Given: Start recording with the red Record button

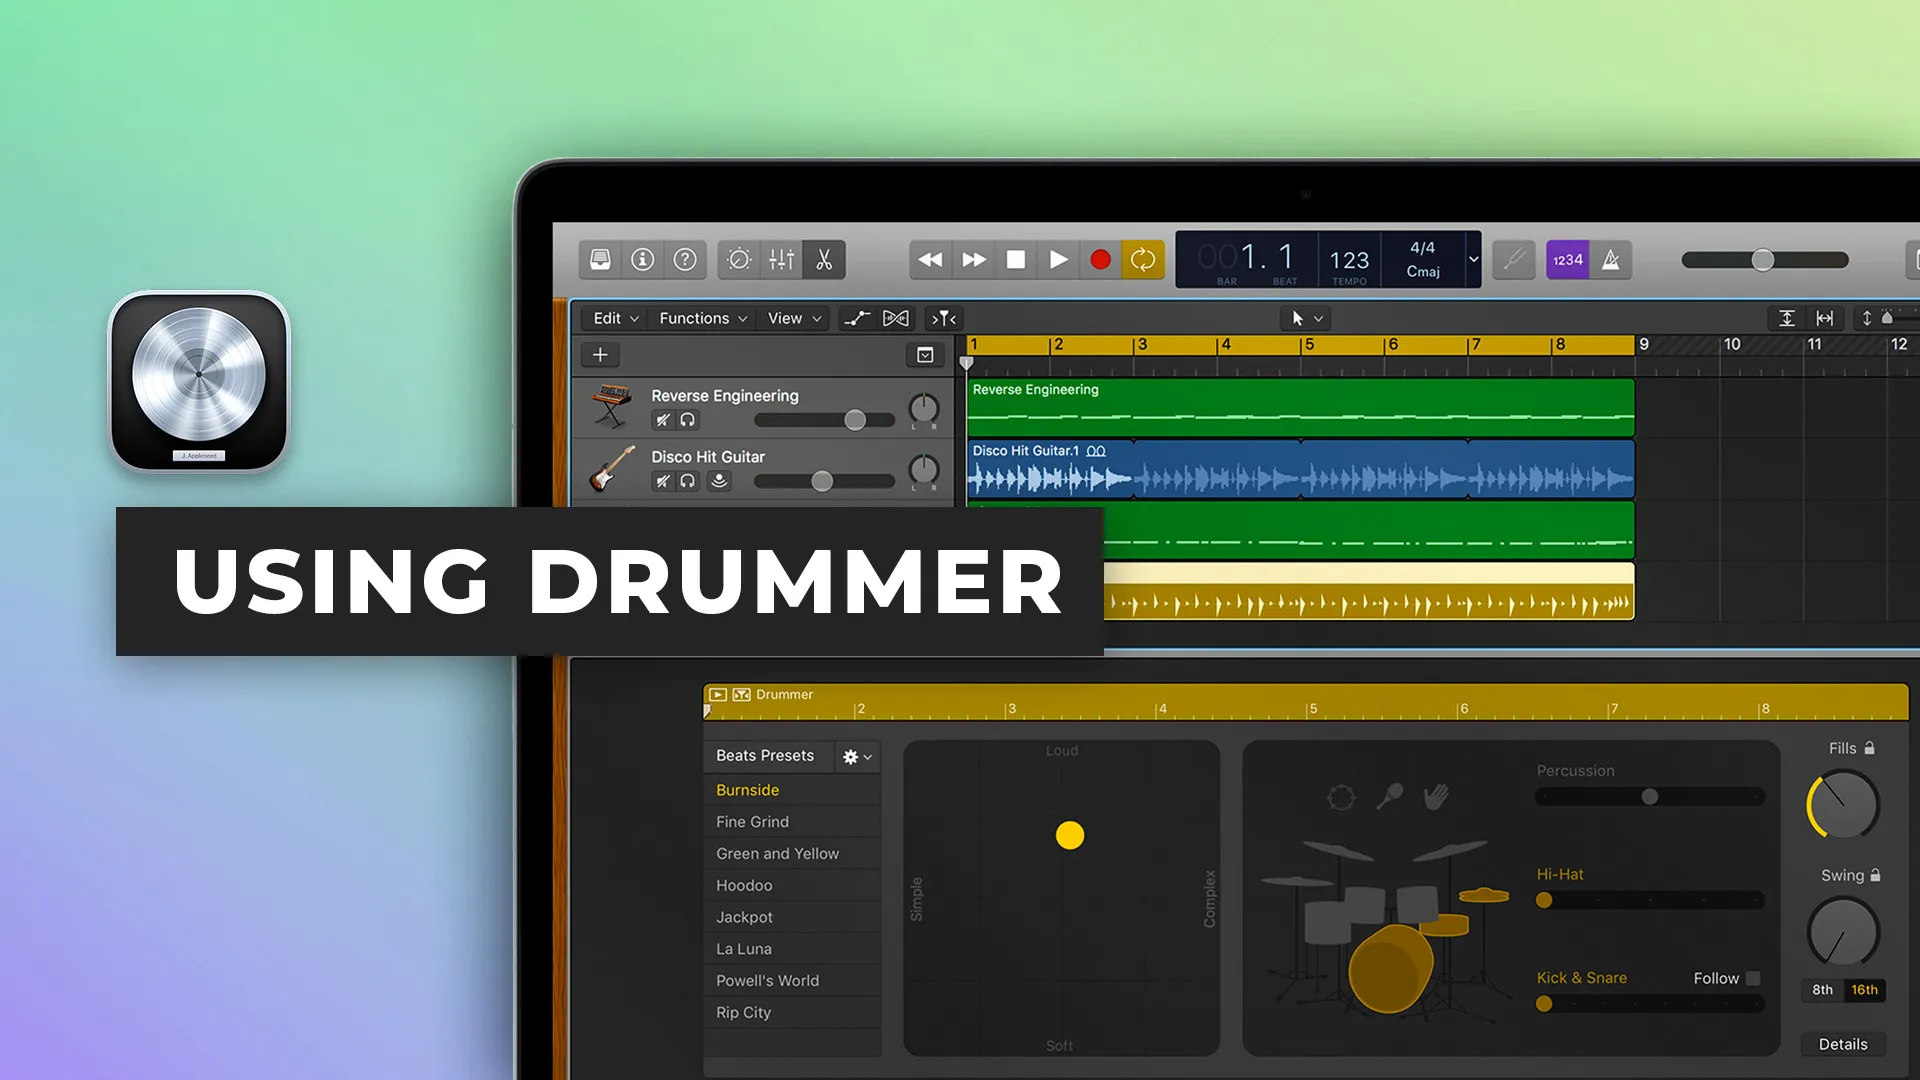Looking at the screenshot, I should point(1100,260).
